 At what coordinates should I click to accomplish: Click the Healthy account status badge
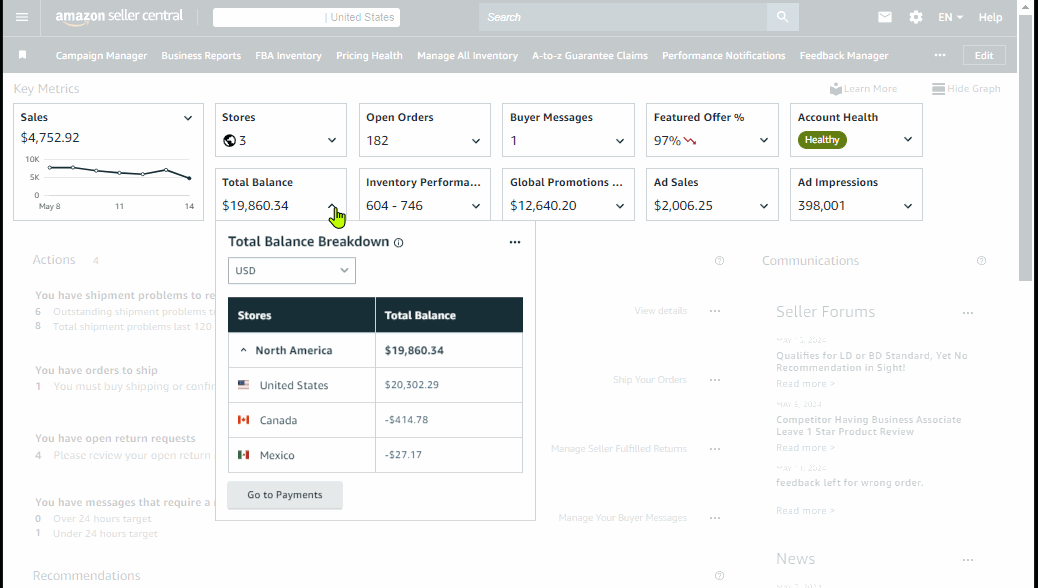822,140
